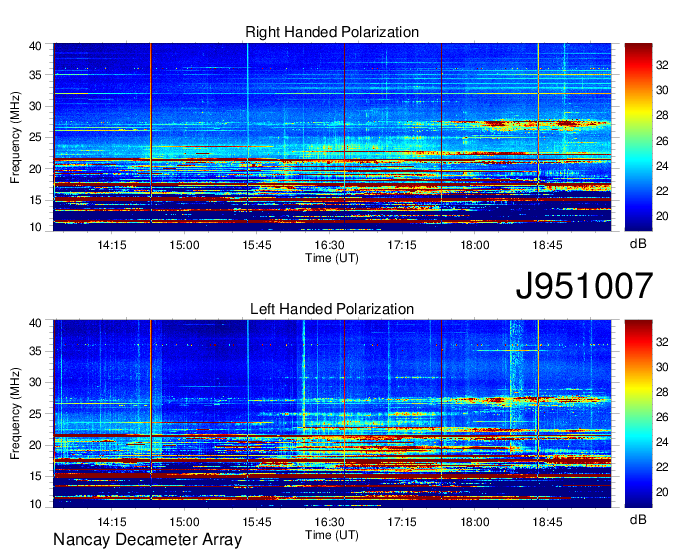Click the 30 frequency tick on Left Handed plot
Screen dimensions: 680x552
point(35,382)
